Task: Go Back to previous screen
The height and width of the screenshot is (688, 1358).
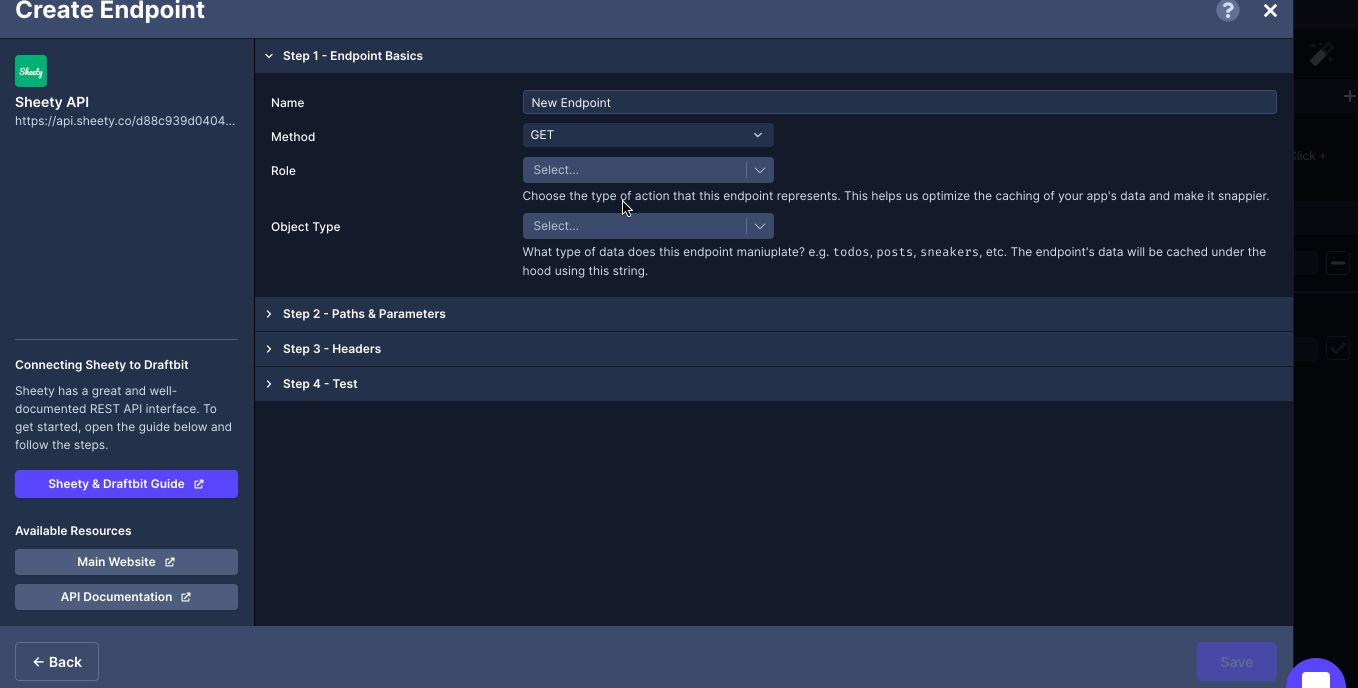Action: 57,661
